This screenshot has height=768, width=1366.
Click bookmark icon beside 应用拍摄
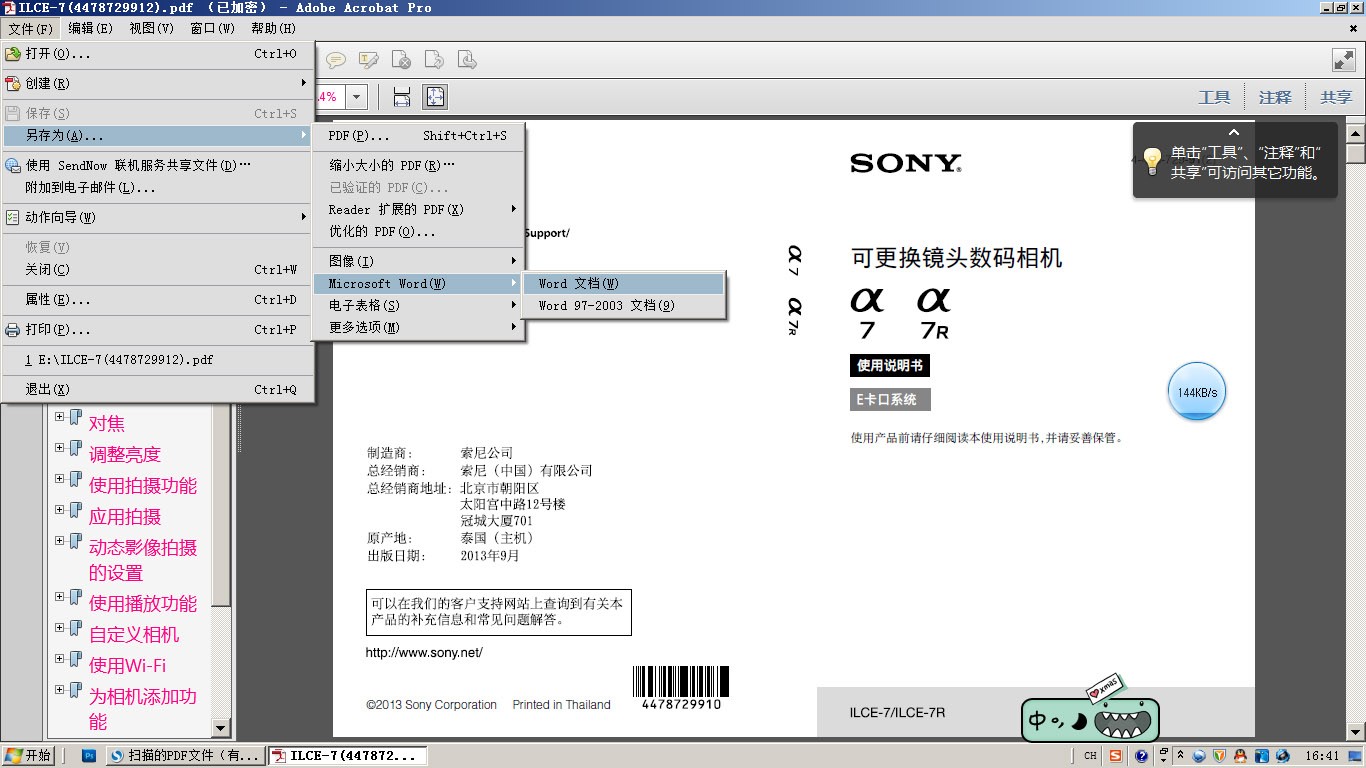click(x=76, y=510)
